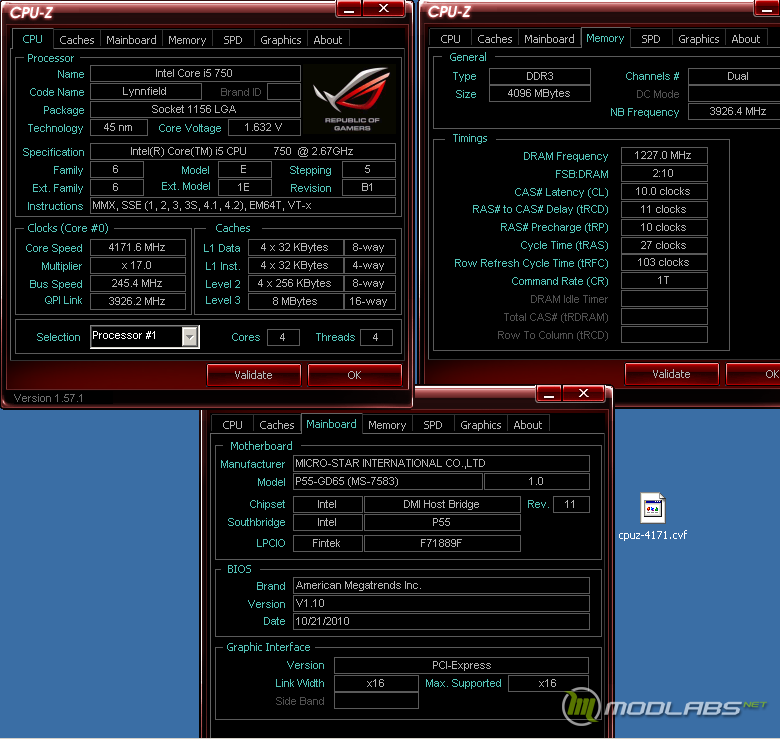
Task: Click the American Megatrends Inc. BIOS brand
Action: [441, 585]
